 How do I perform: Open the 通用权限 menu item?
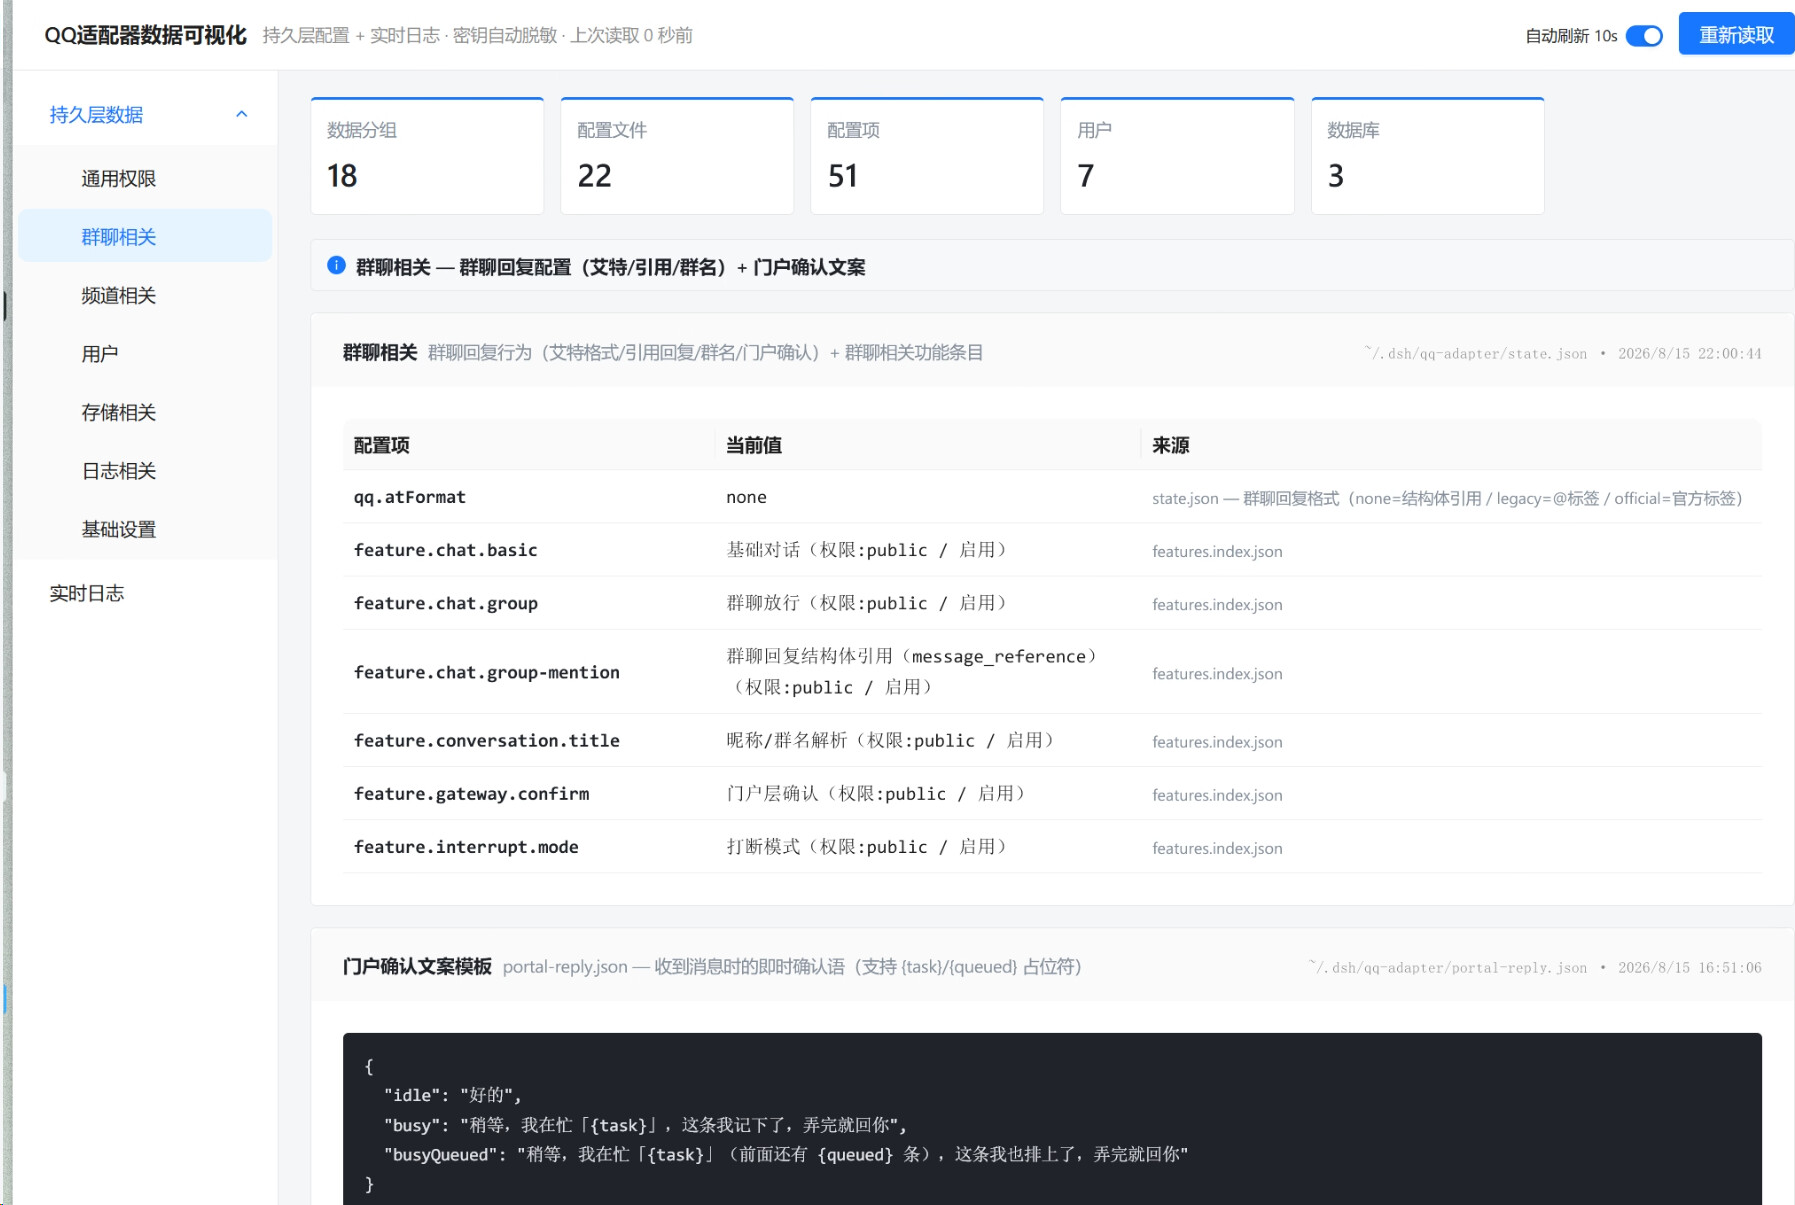point(145,178)
